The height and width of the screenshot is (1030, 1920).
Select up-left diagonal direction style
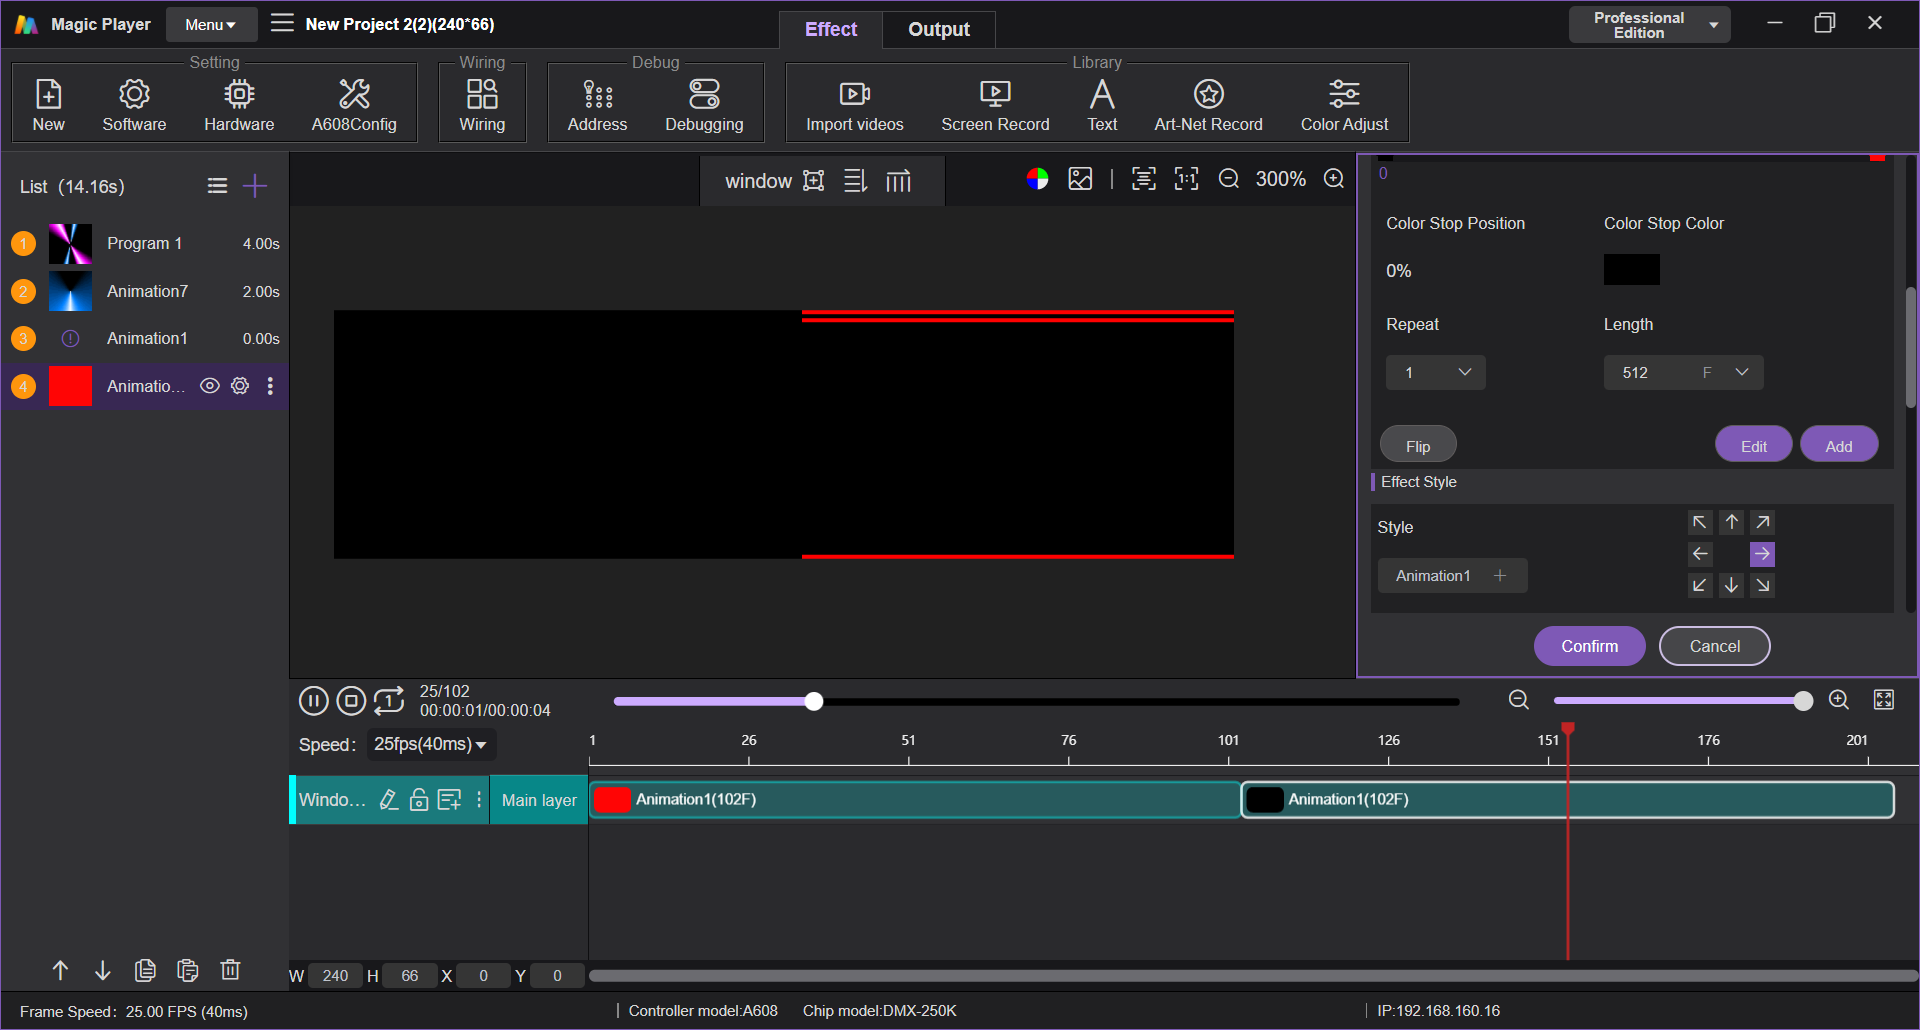(1700, 522)
